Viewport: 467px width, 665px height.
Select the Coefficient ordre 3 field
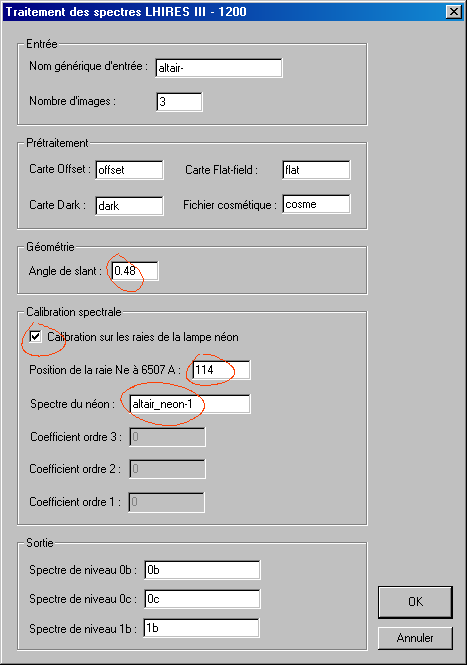tap(167, 437)
